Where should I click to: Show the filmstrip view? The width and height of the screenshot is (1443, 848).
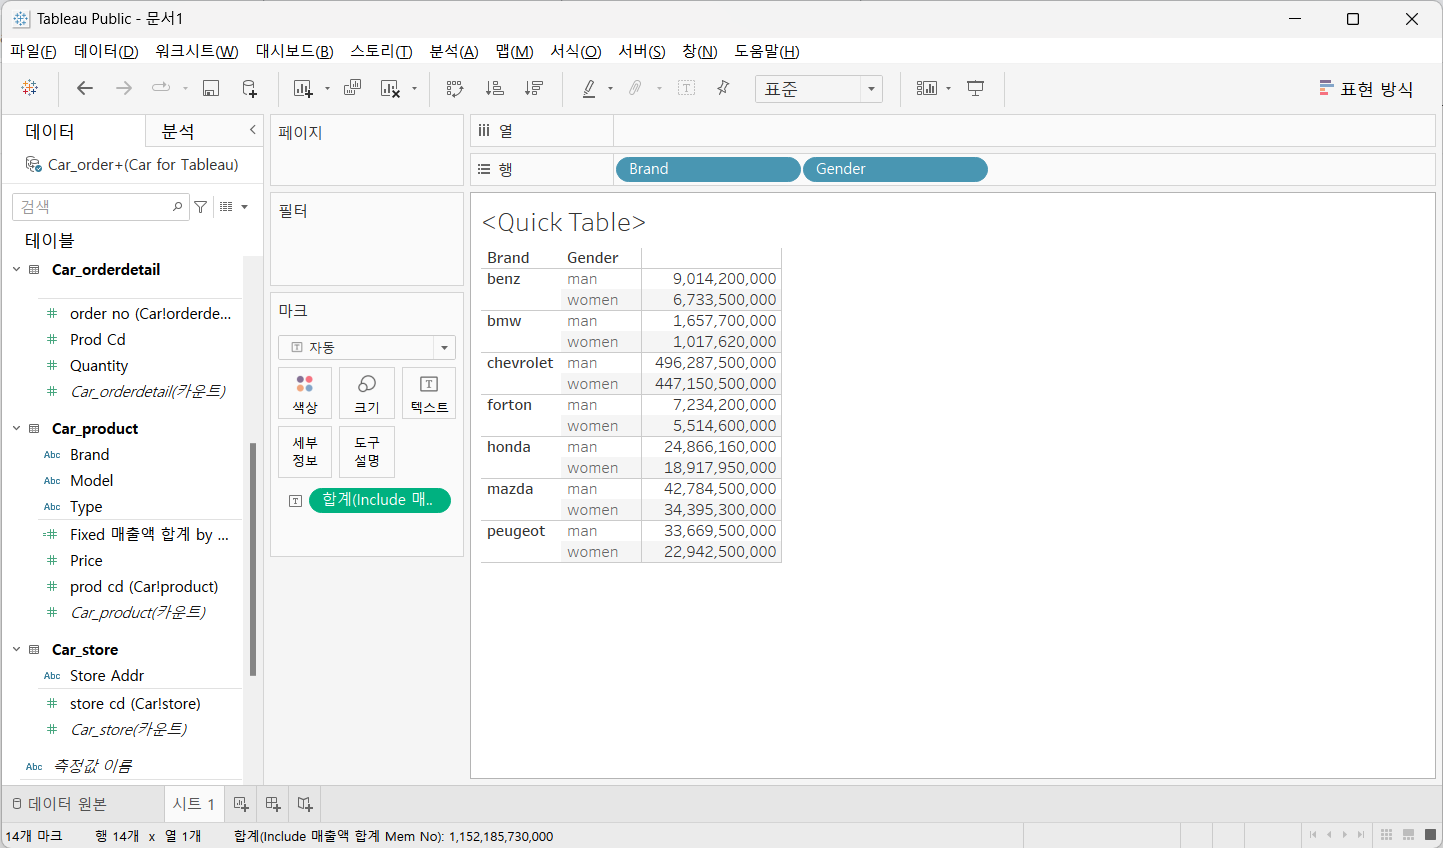coord(1408,835)
